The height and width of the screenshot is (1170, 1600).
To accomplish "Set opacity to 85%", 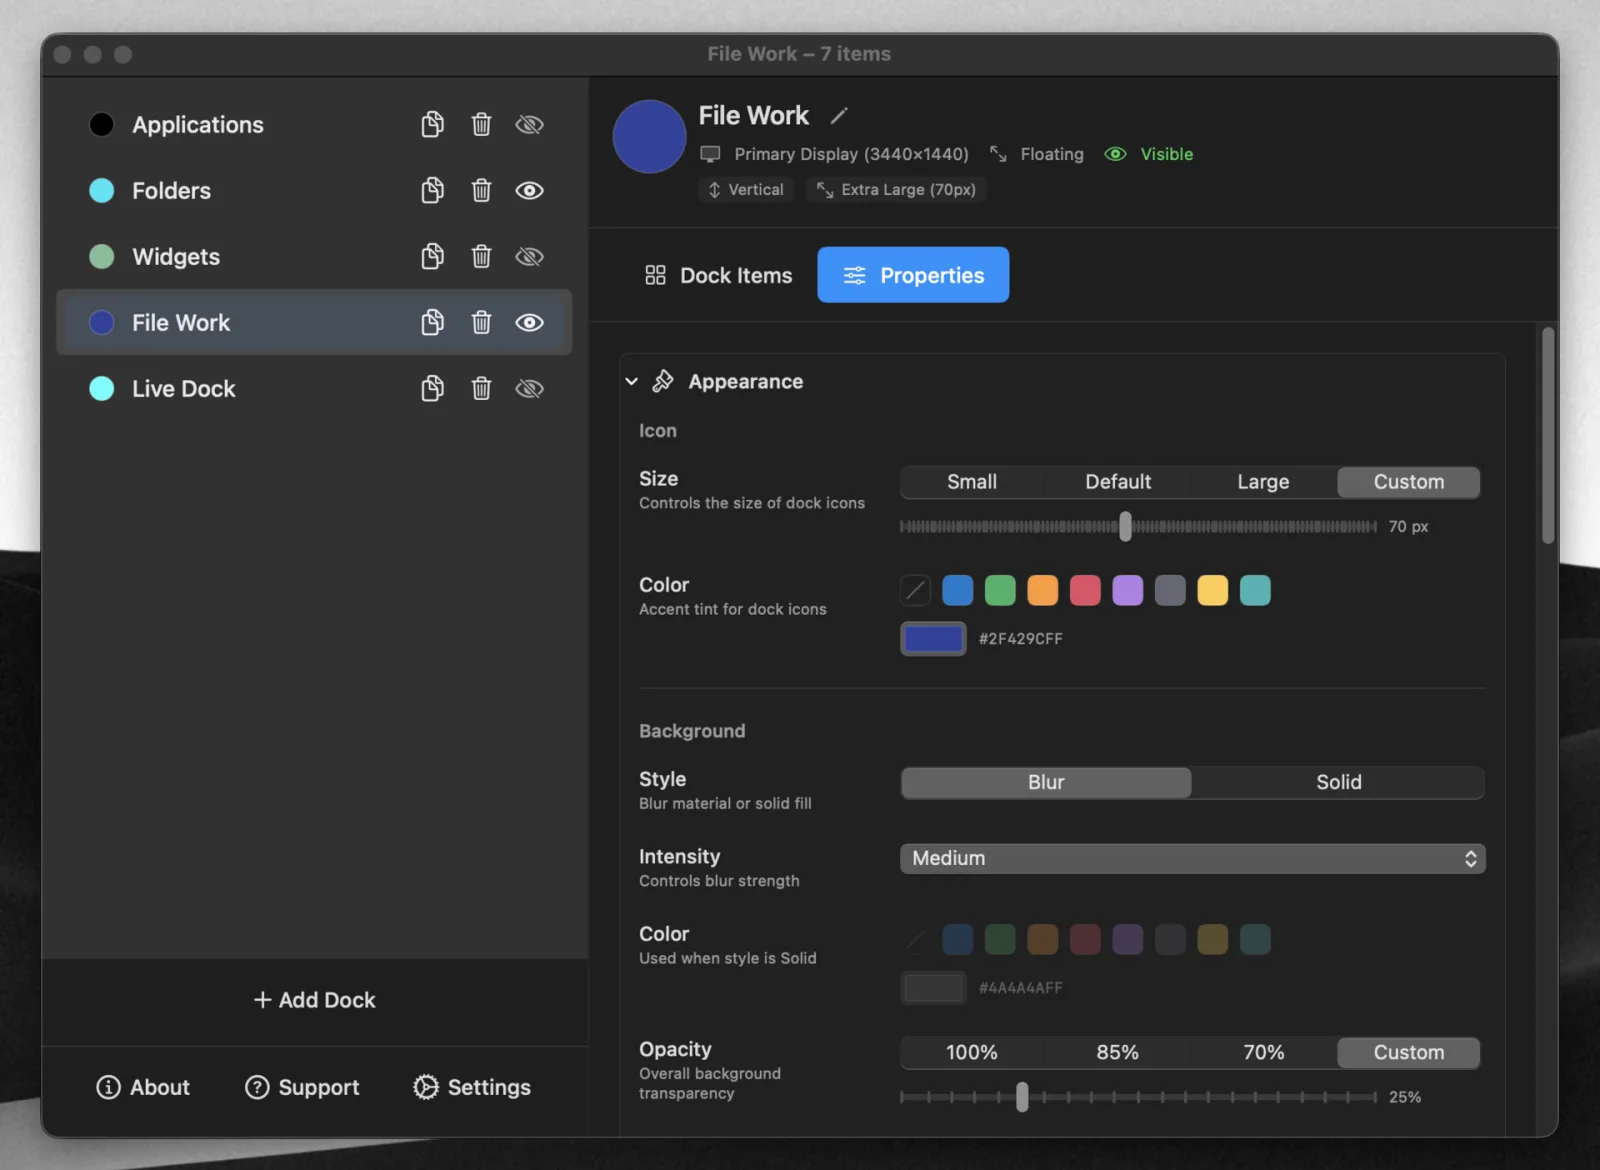I will pyautogui.click(x=1117, y=1052).
